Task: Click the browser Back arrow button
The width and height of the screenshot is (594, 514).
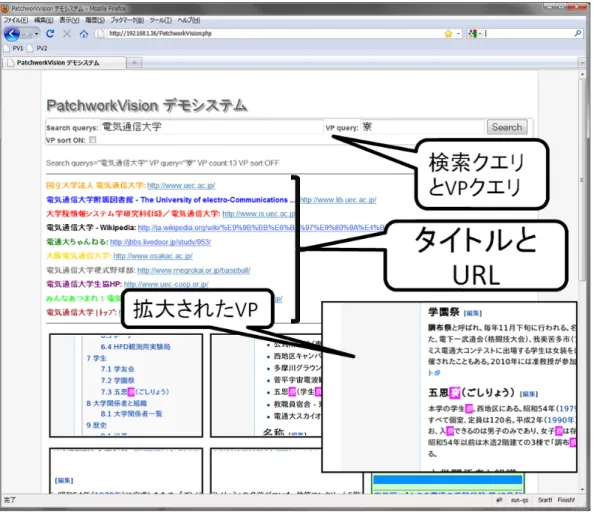Action: tap(12, 34)
